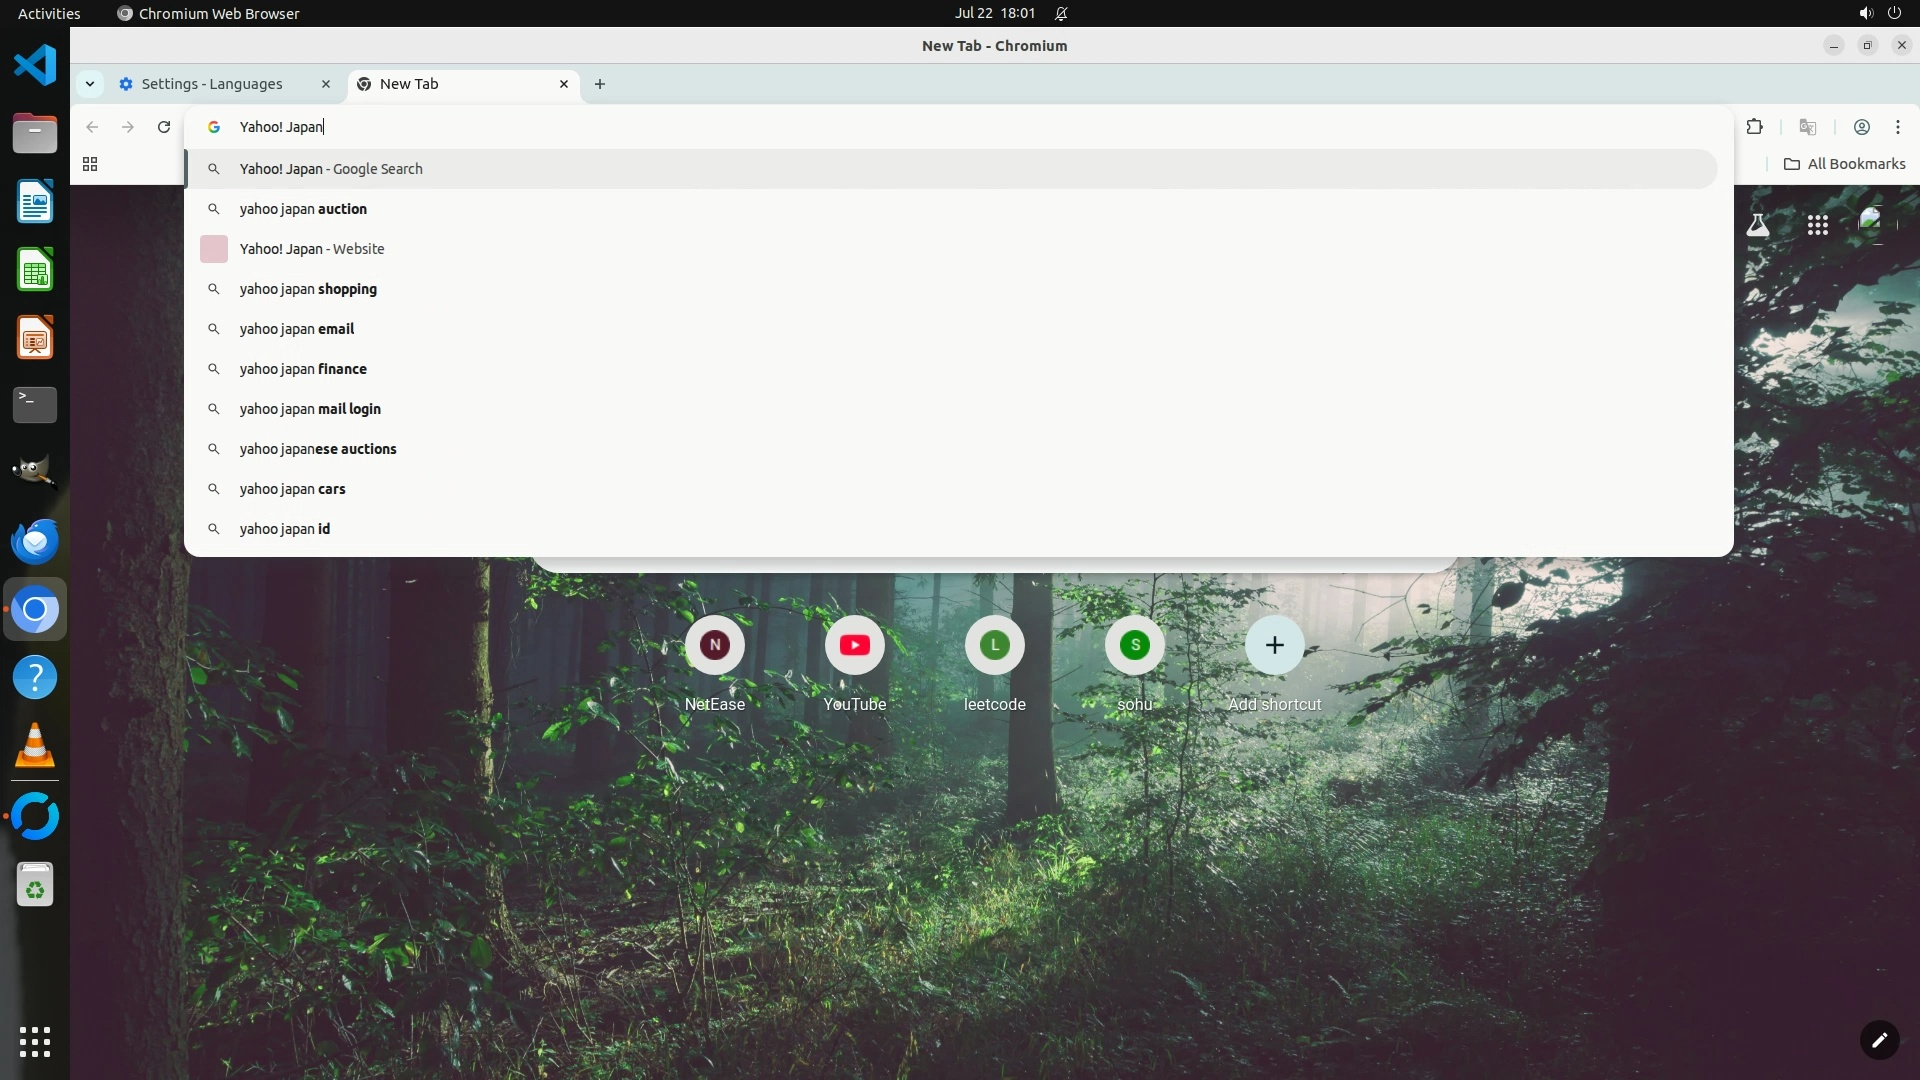Open the Google apps grid icon

click(x=1817, y=225)
